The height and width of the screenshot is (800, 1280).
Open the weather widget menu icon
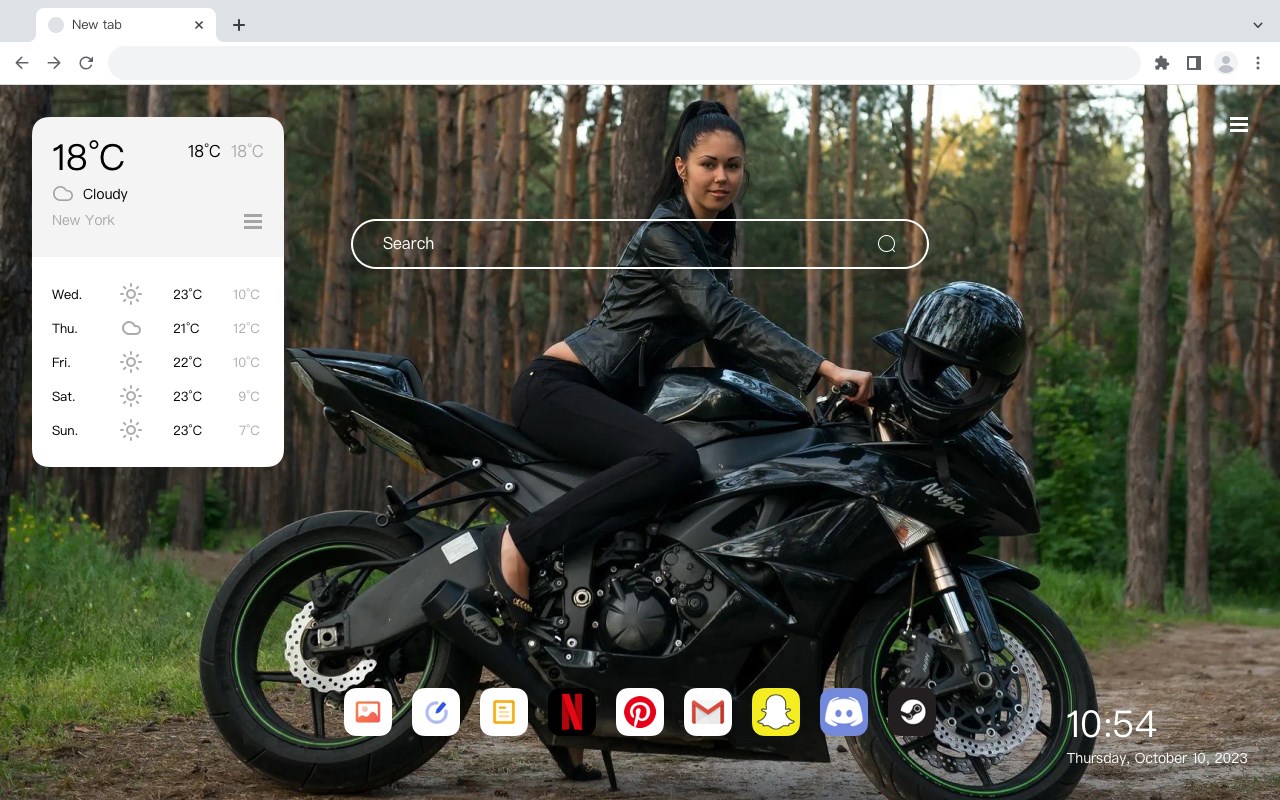(253, 221)
